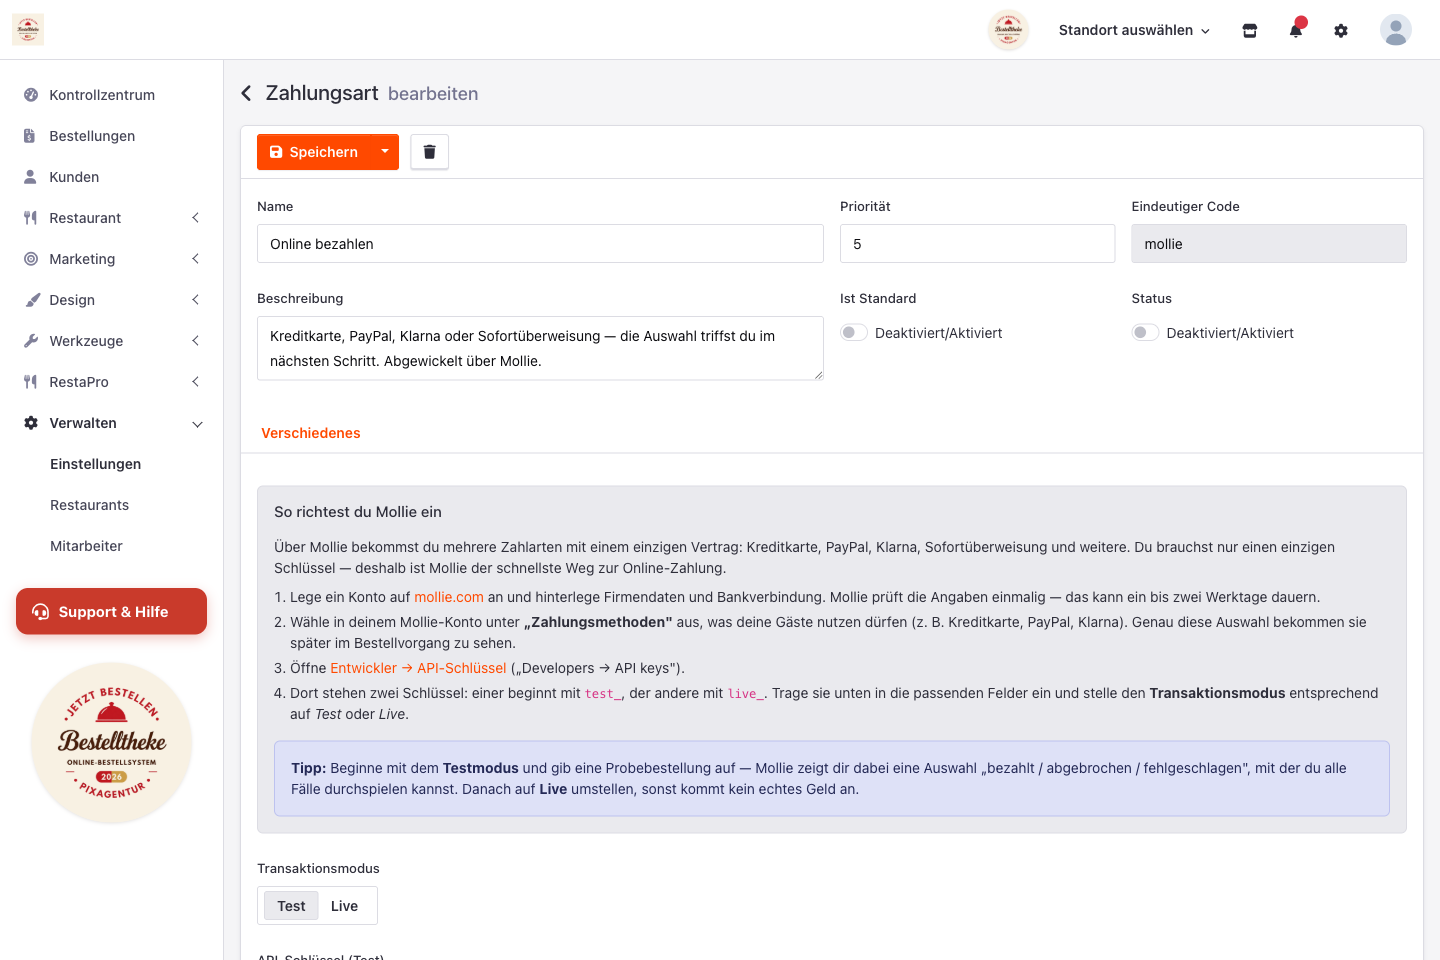
Task: Collapse the Verwalten menu chevron
Action: tap(197, 424)
